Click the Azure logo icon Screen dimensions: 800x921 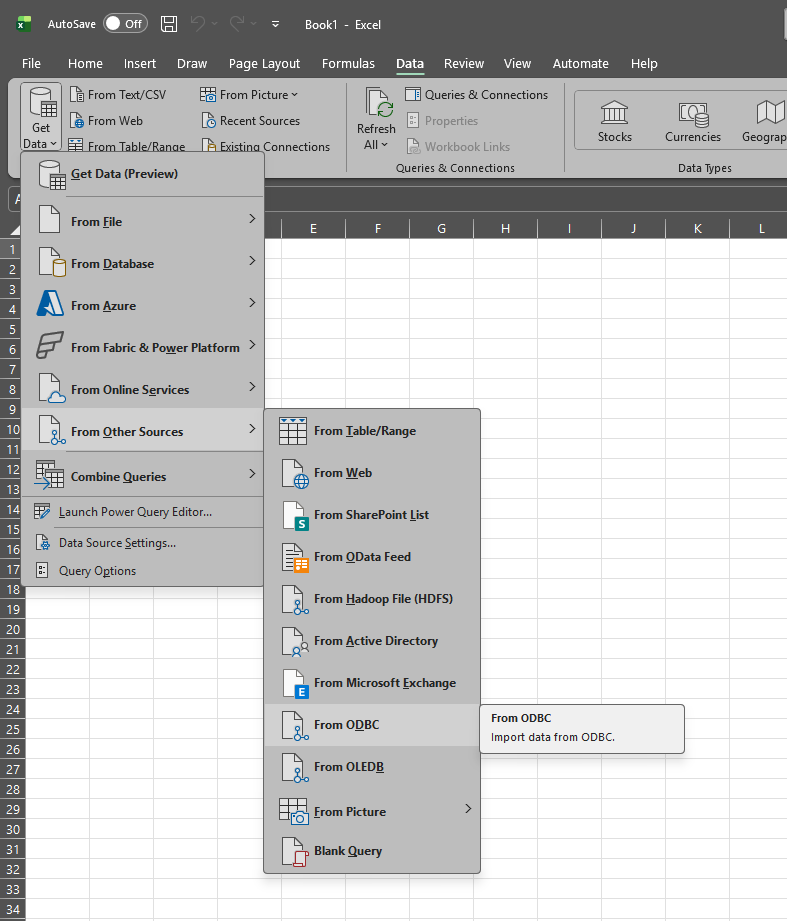tap(50, 304)
